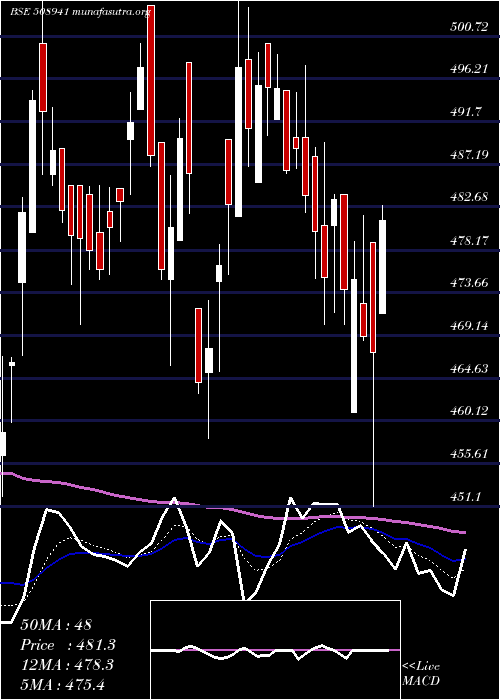Click the 491.7 price axis label
500x700 pixels.
point(465,112)
